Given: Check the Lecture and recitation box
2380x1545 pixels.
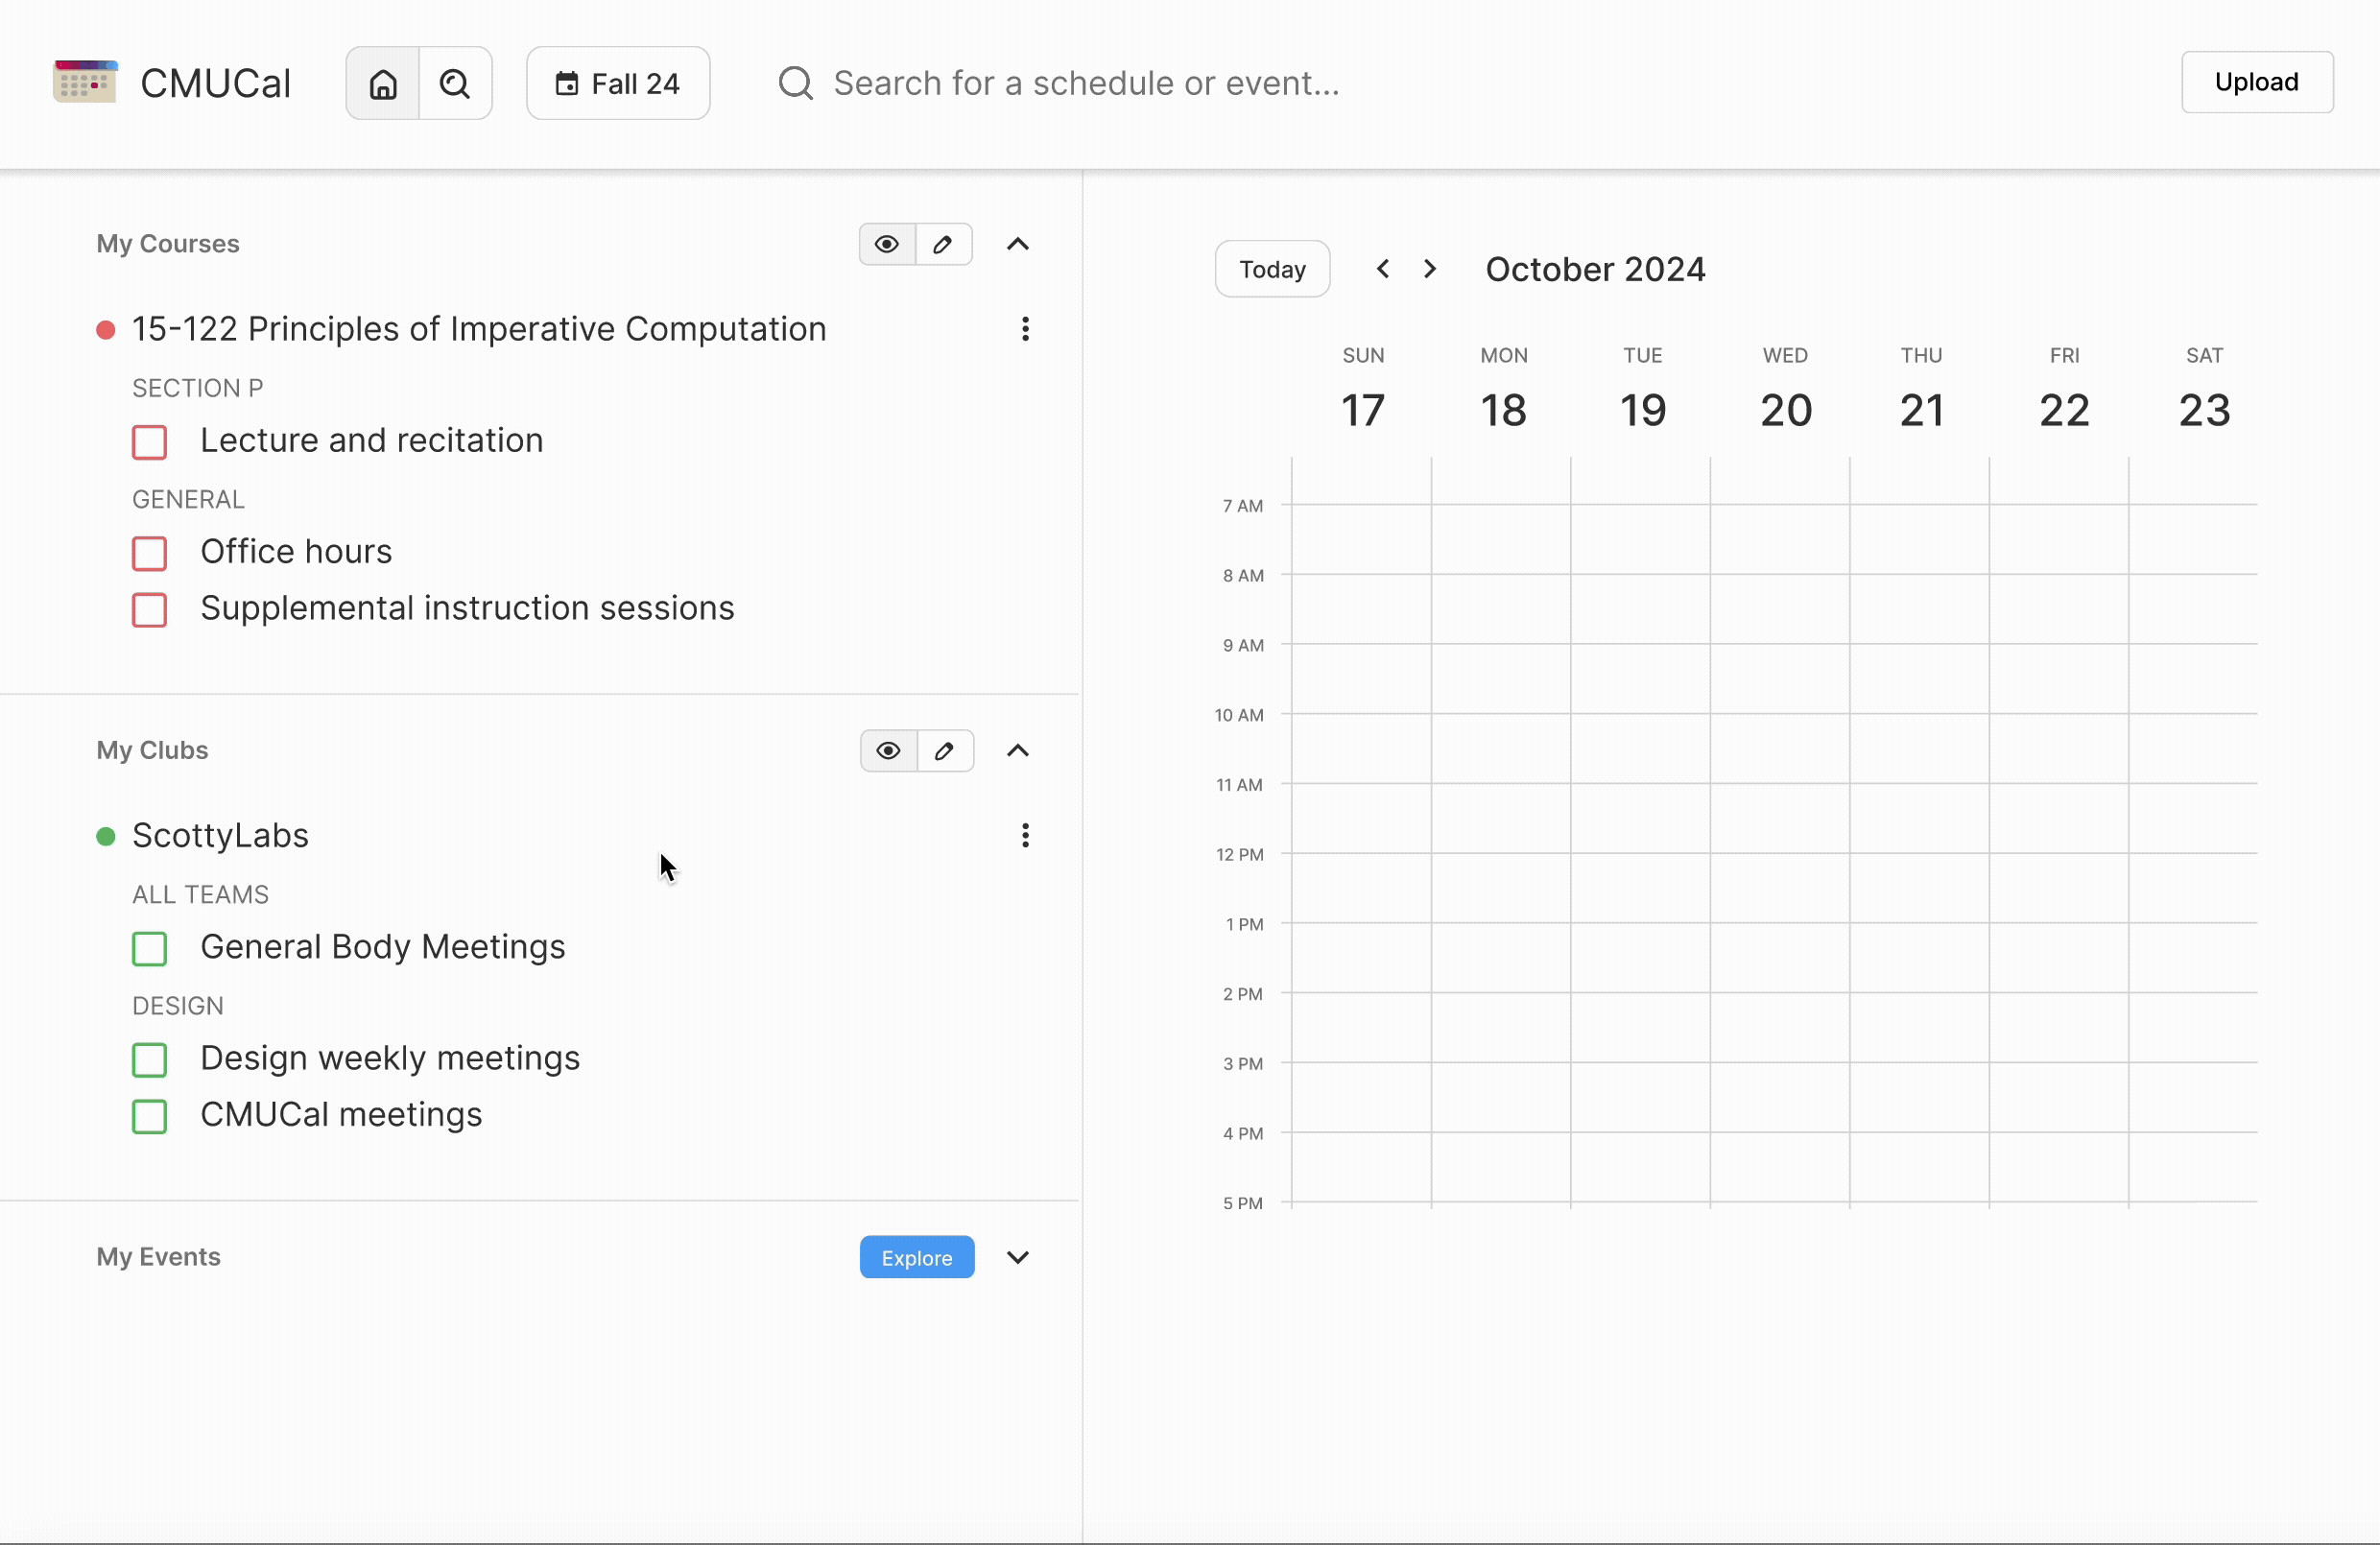Looking at the screenshot, I should (150, 442).
